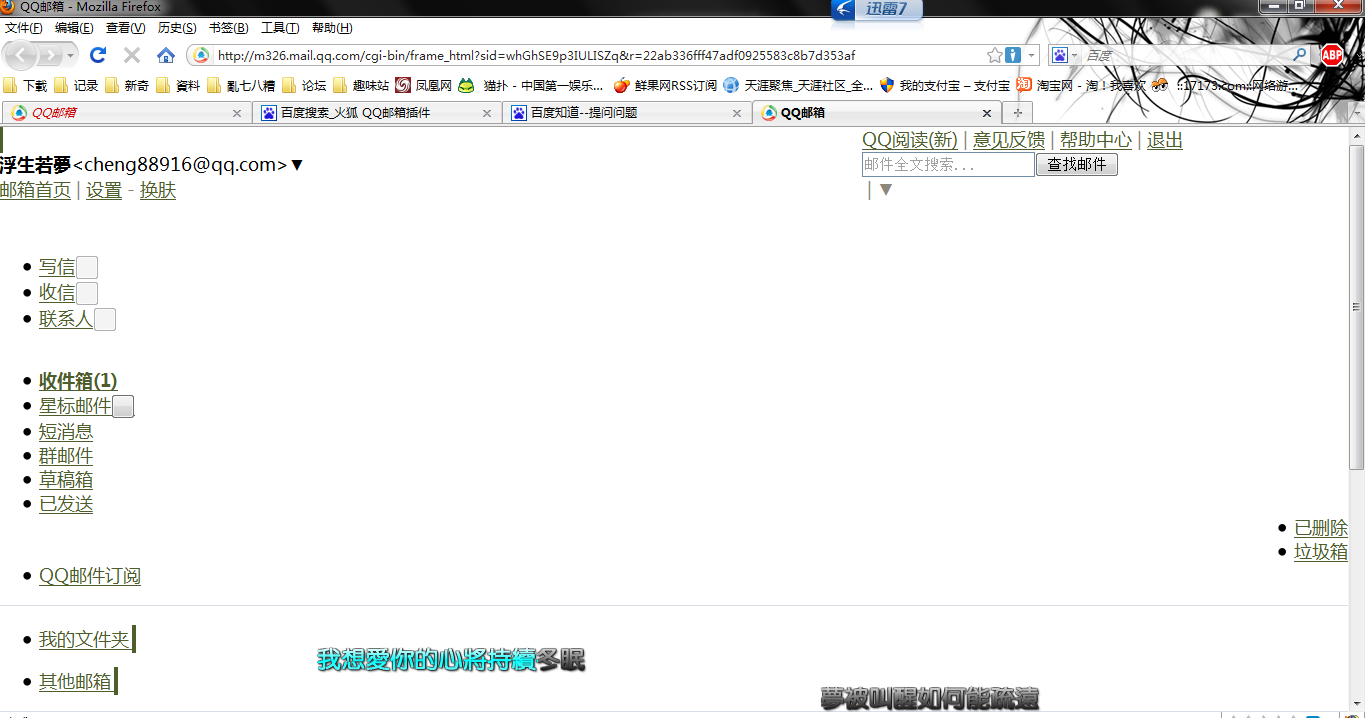Reload the page with the refresh icon
The image size is (1365, 718).
click(x=97, y=55)
